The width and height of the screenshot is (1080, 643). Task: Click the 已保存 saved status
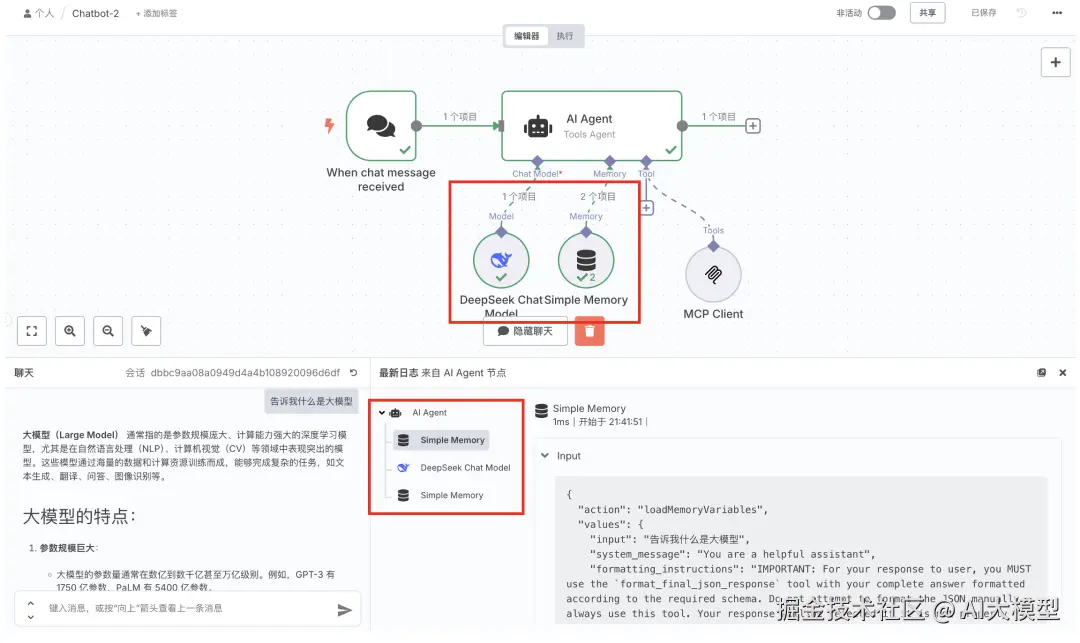(984, 13)
